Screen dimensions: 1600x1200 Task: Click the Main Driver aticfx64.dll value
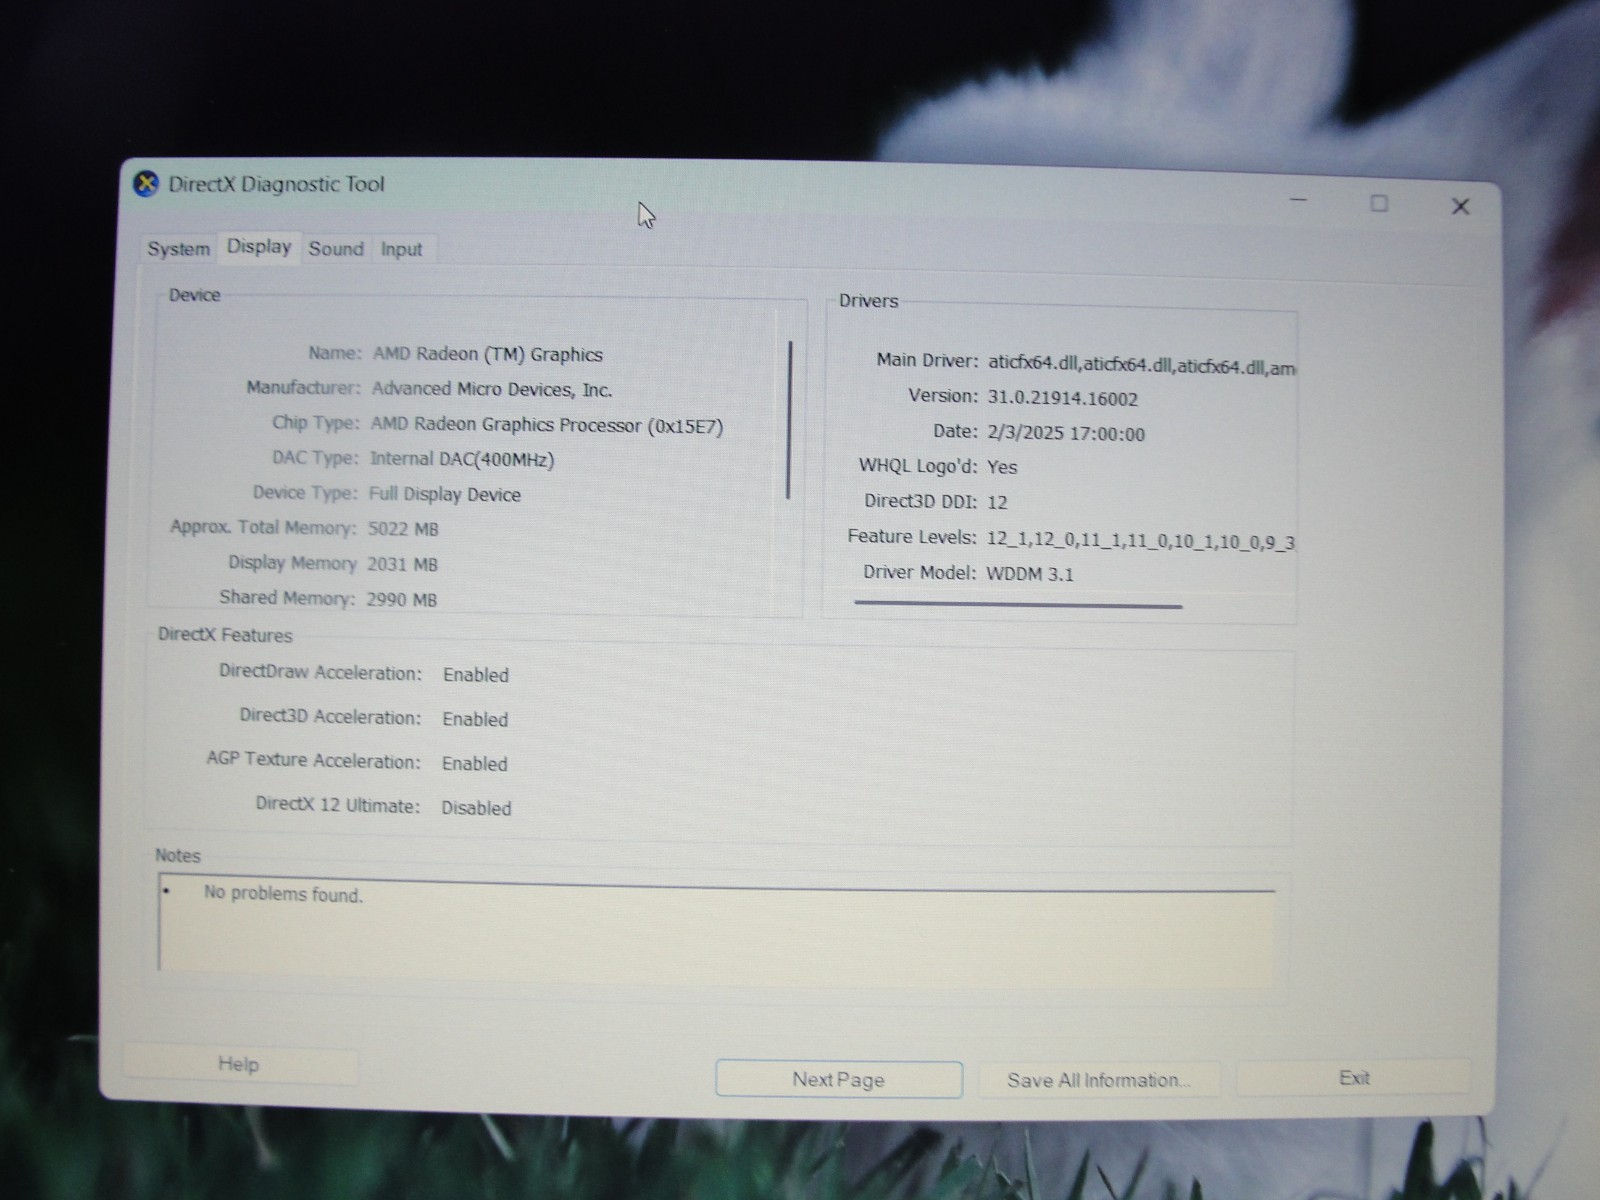tap(1141, 366)
